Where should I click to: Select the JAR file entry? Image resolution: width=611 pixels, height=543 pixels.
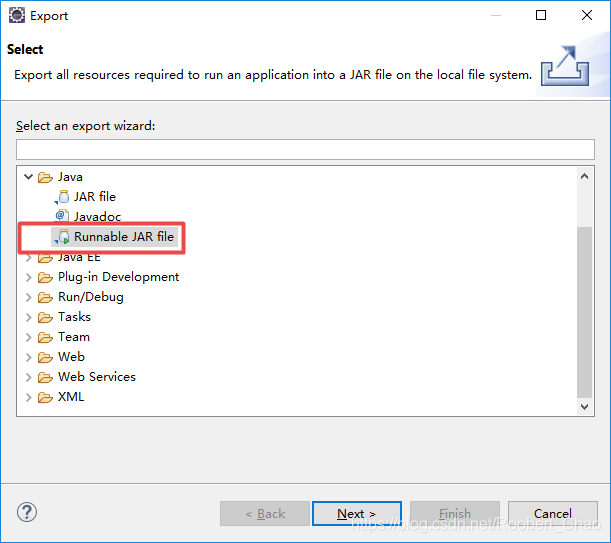(x=95, y=197)
